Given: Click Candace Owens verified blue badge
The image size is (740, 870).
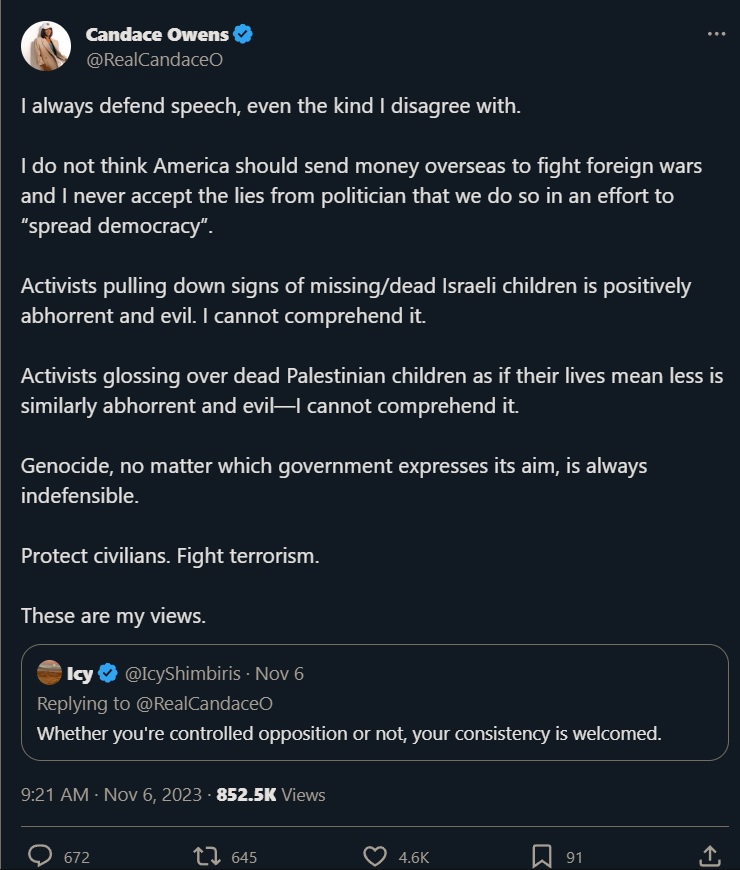Looking at the screenshot, I should (243, 34).
